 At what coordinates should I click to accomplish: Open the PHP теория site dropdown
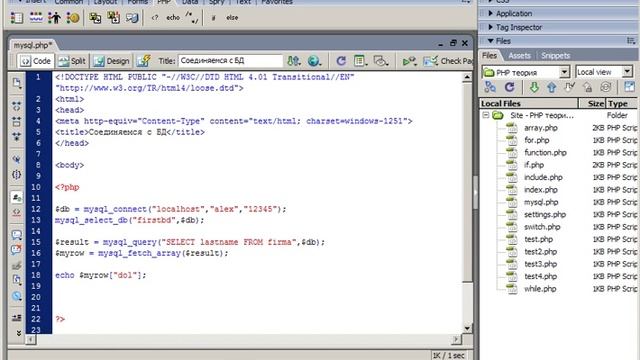click(x=564, y=72)
